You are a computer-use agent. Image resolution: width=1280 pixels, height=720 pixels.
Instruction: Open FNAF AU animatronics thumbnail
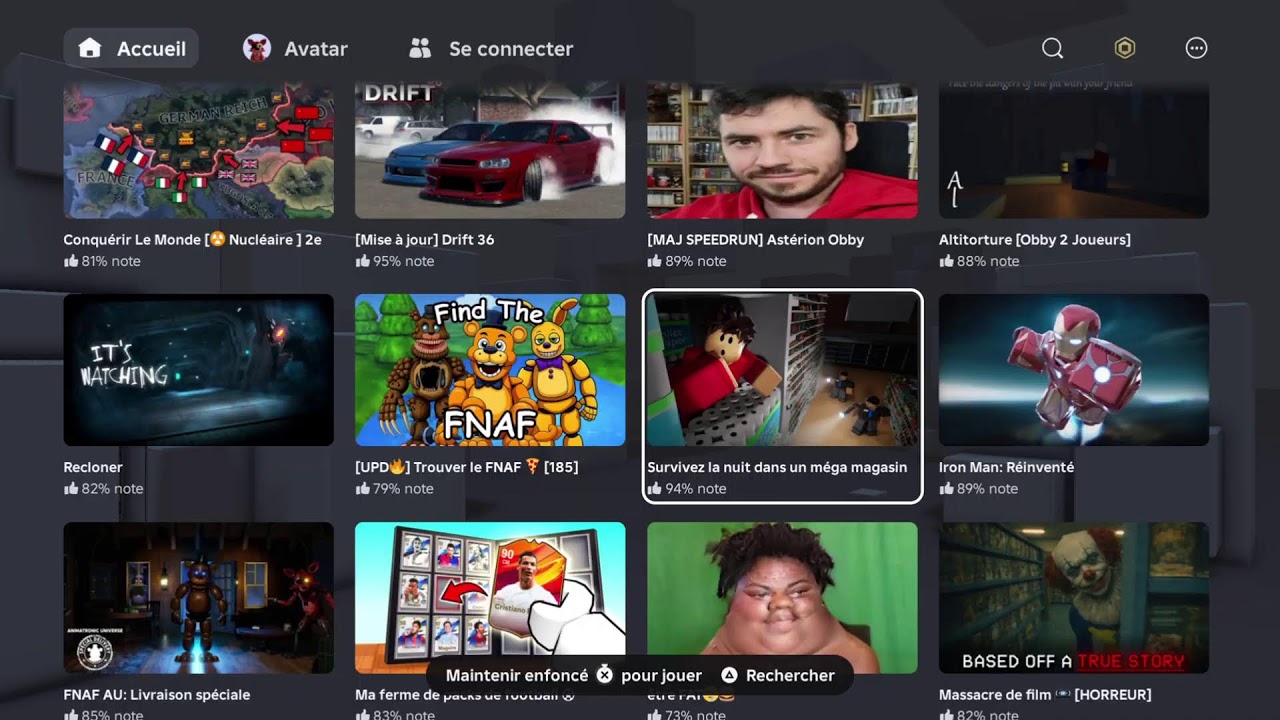[x=199, y=598]
